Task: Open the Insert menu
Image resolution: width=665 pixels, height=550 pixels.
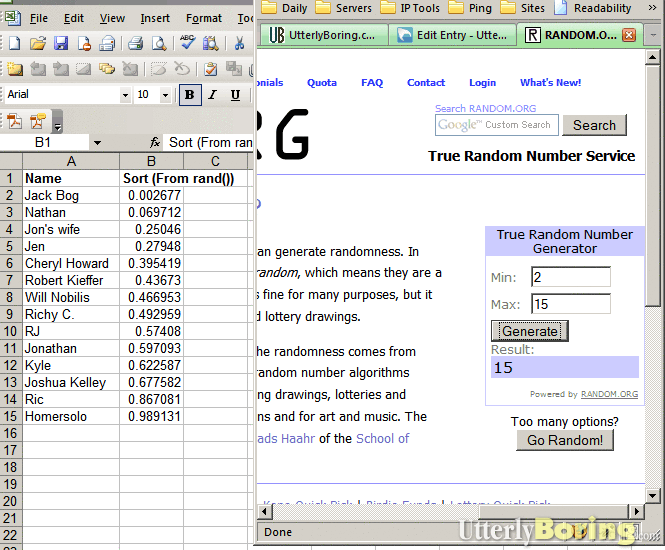Action: pos(155,18)
